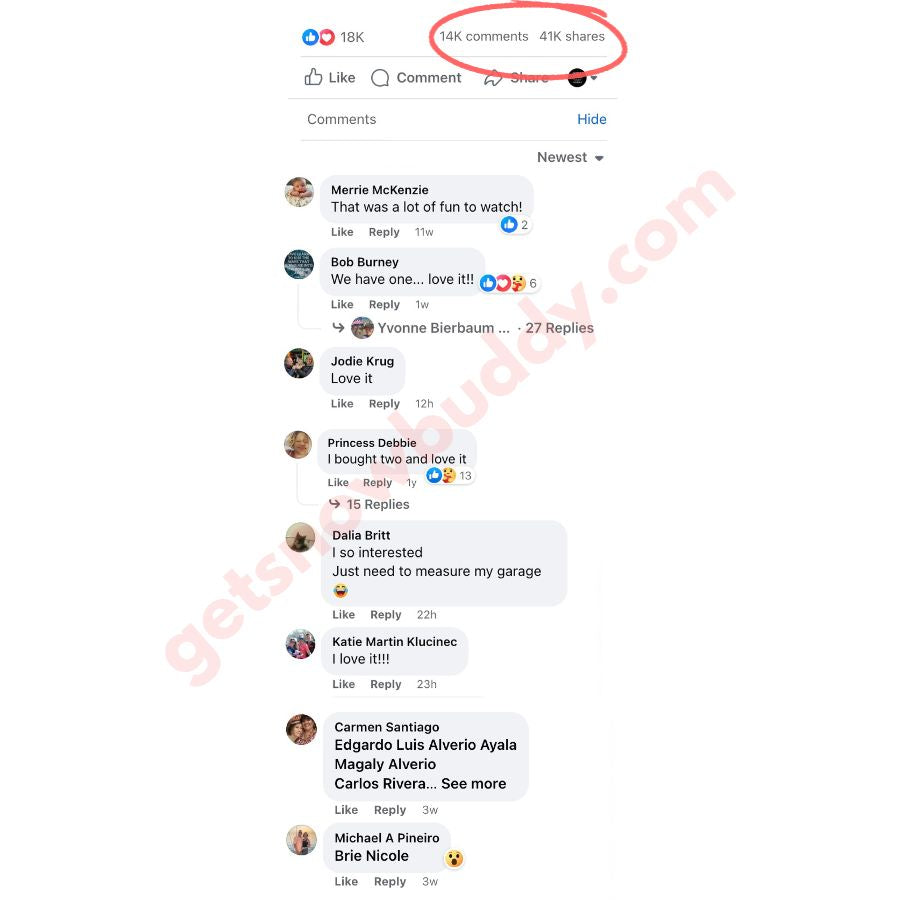
Task: Open the 14K comments count
Action: pyautogui.click(x=484, y=36)
